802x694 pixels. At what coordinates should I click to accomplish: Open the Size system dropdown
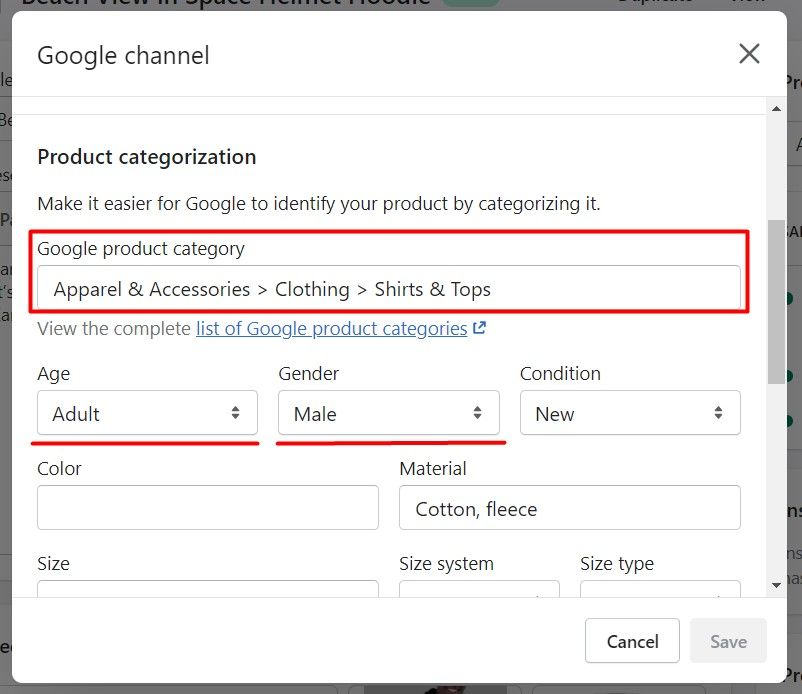coord(479,589)
